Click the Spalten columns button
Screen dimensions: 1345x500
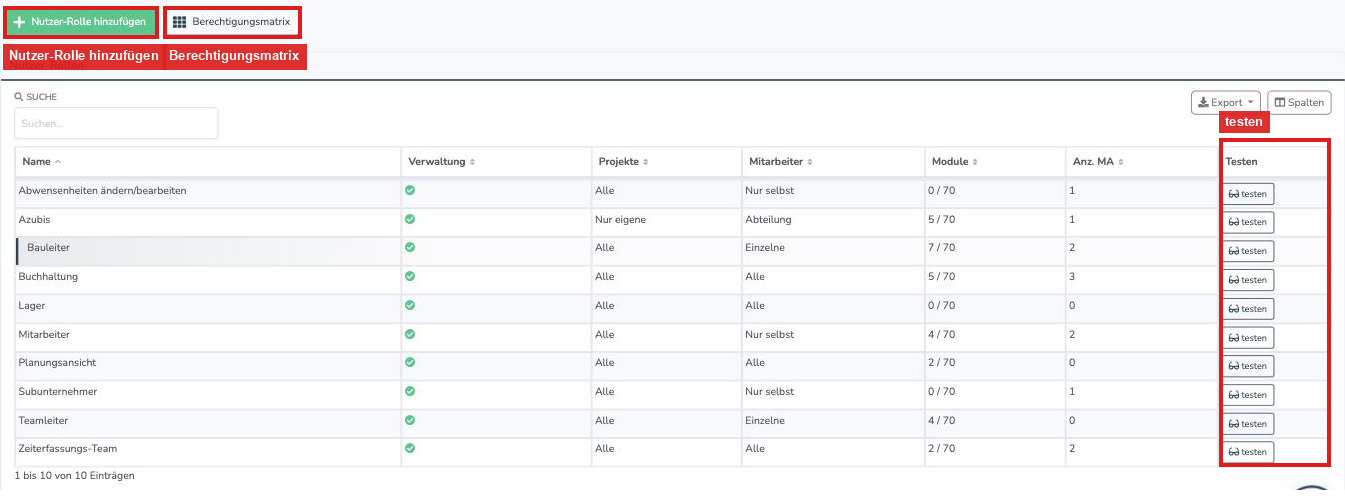pyautogui.click(x=1299, y=102)
